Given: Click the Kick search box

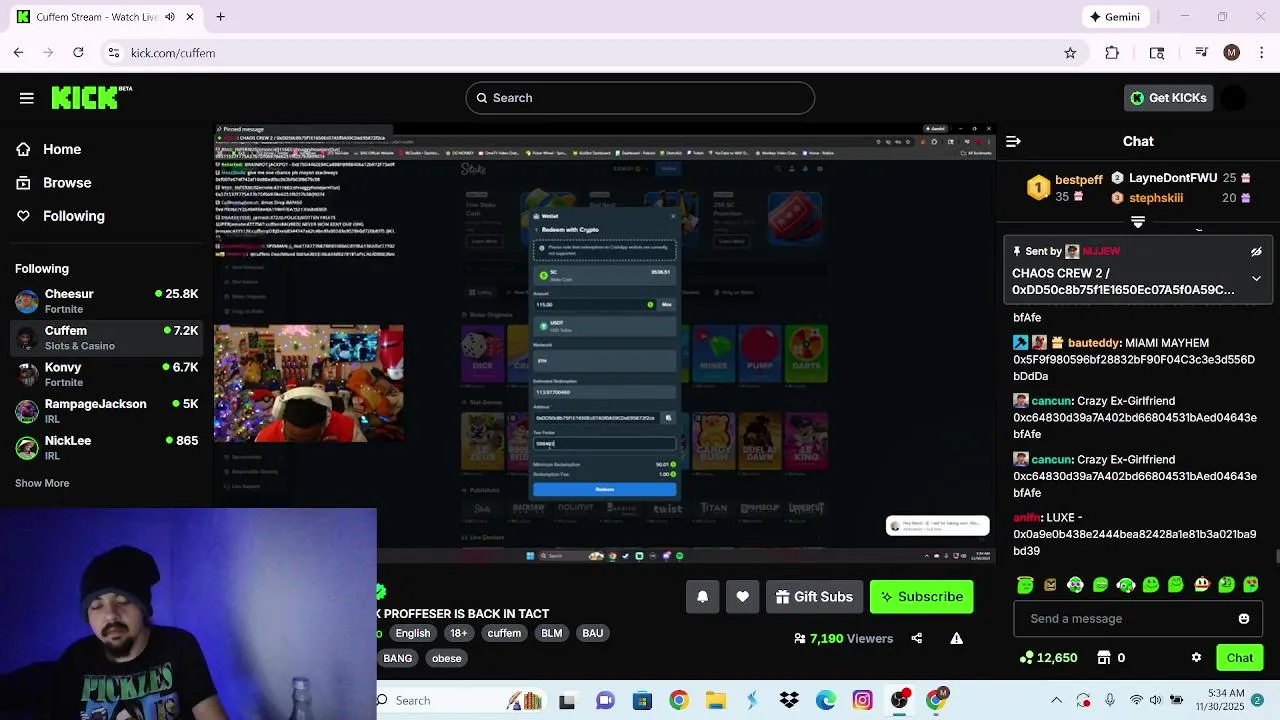Looking at the screenshot, I should 640,98.
